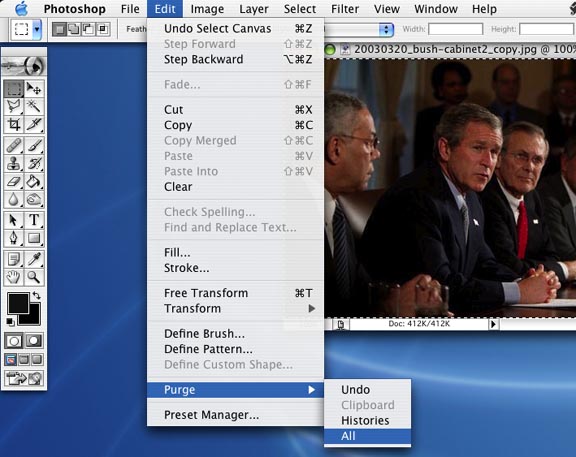This screenshot has height=457, width=576.
Task: Select the History Brush tool
Action: (x=34, y=163)
